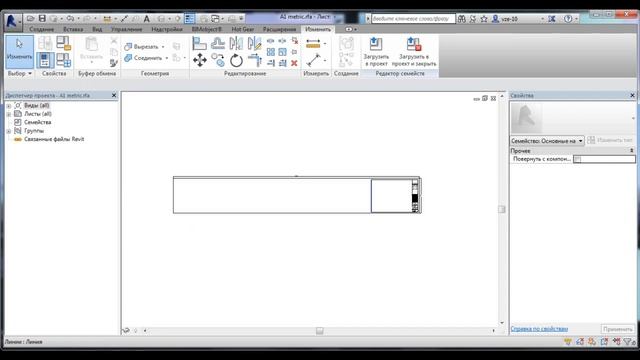Screen dimensions: 640x360
Task: Click the Mirror pick axis icon
Action: tap(236, 43)
